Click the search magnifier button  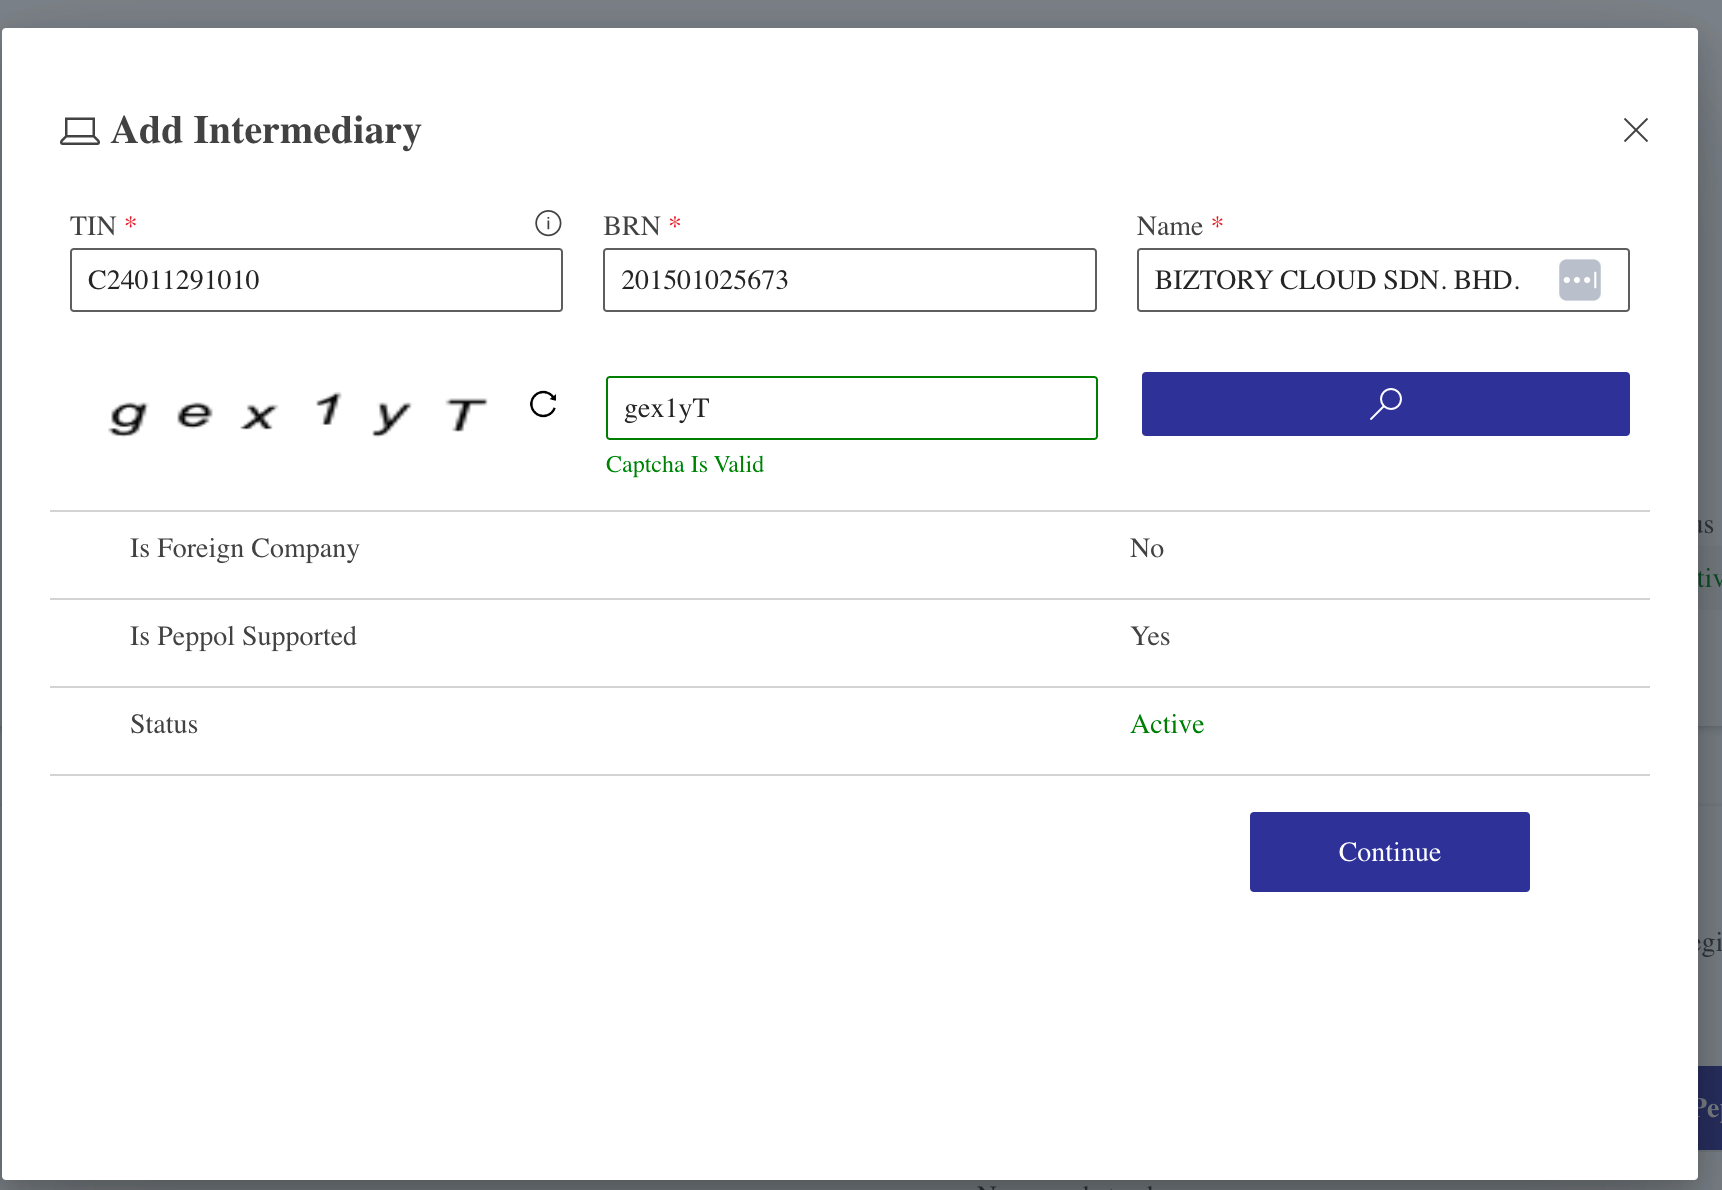point(1386,404)
